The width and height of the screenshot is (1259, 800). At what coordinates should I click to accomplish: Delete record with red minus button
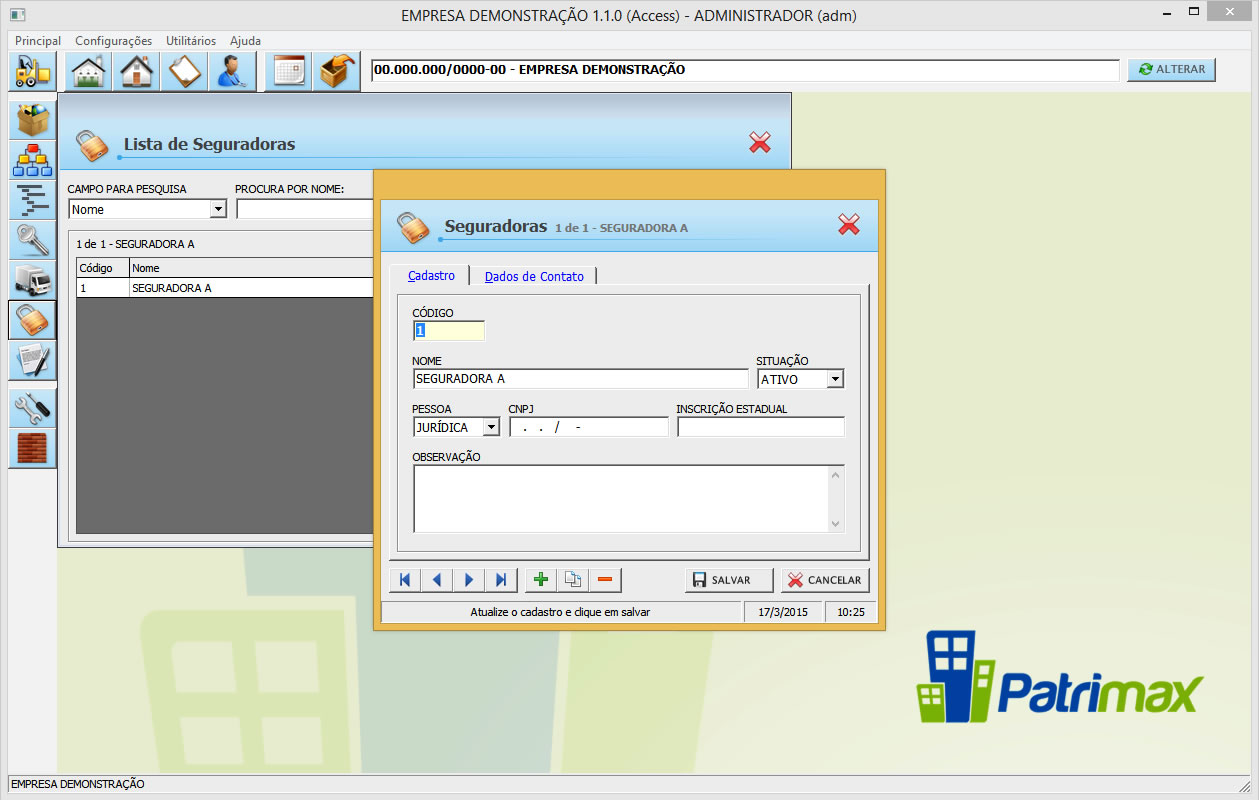click(605, 580)
